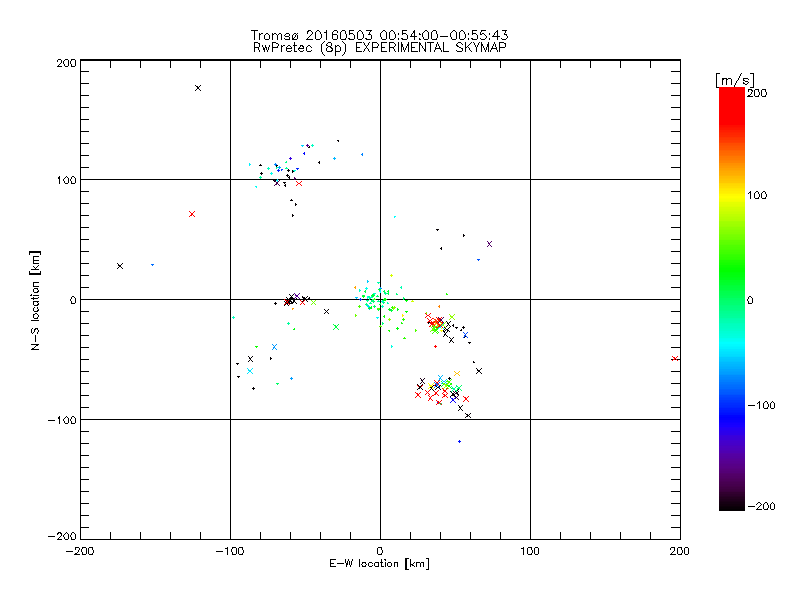800x600 pixels.
Task: Click the isolated black X marker near the top-left
Action: [198, 88]
